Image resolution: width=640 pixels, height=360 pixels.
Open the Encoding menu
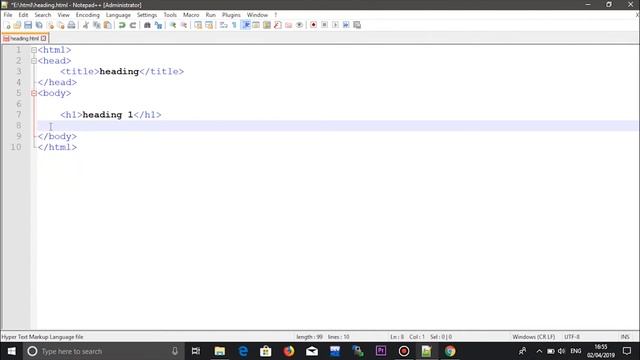point(87,15)
